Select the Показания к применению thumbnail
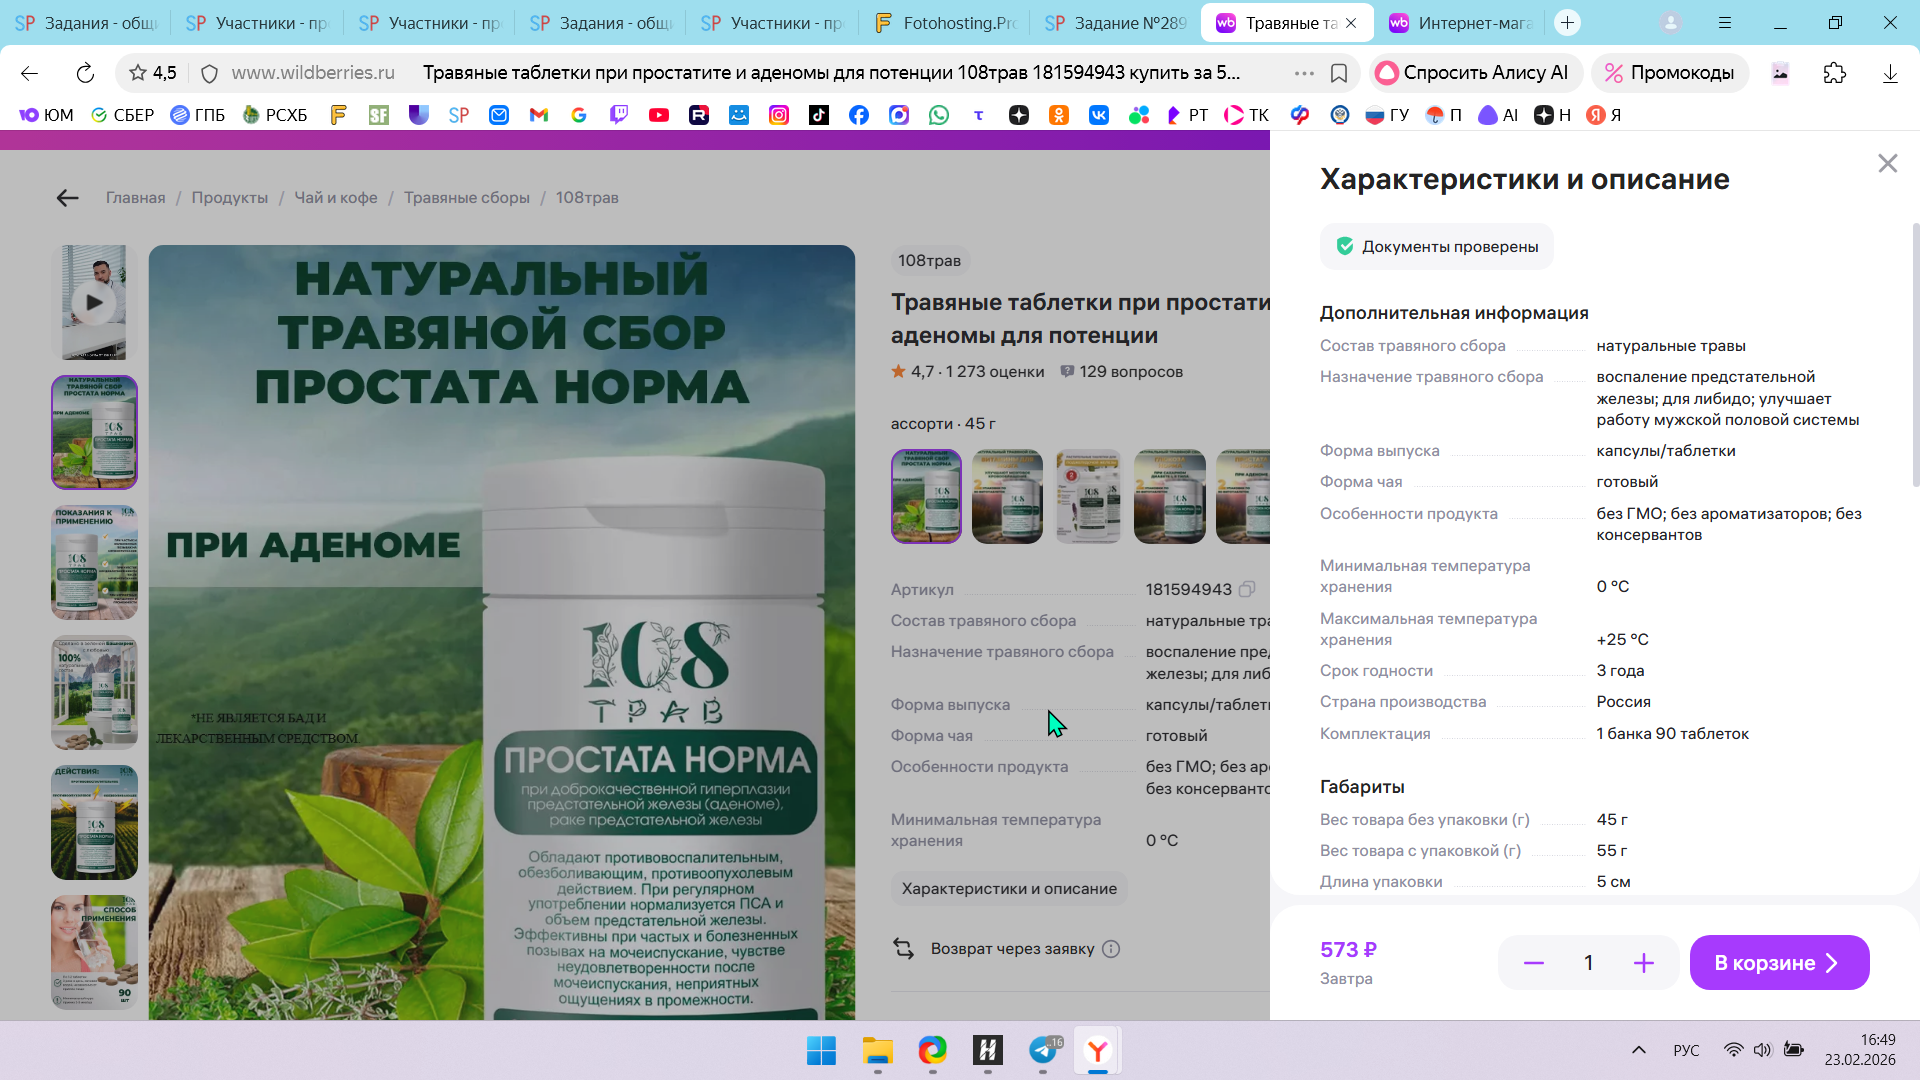 coord(94,562)
